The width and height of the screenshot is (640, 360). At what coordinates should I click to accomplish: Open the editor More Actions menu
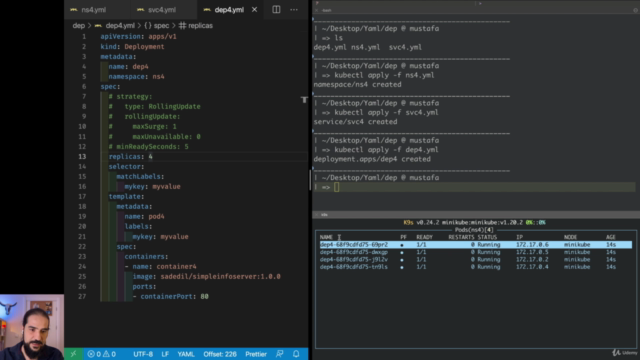click(x=294, y=9)
